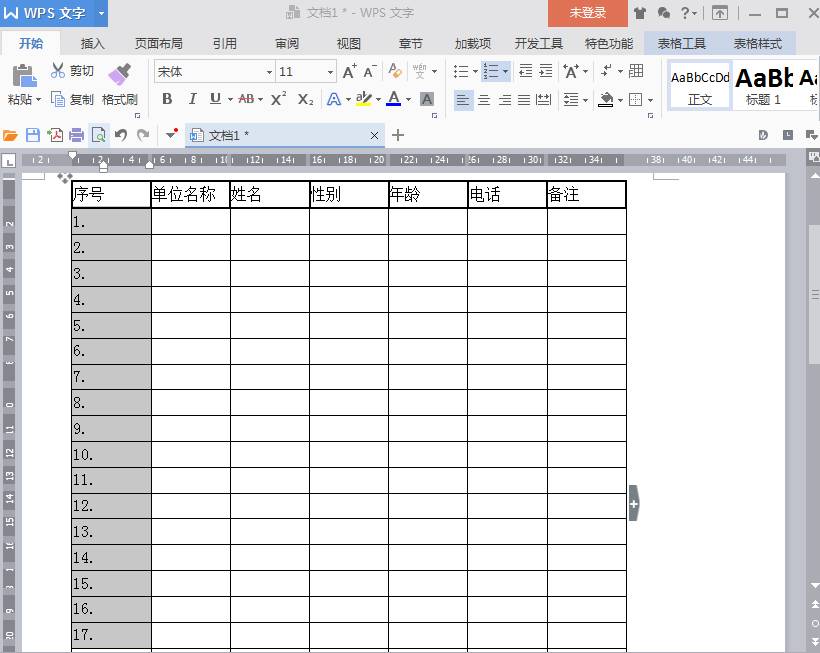
Task: Click the save document icon
Action: tap(33, 135)
